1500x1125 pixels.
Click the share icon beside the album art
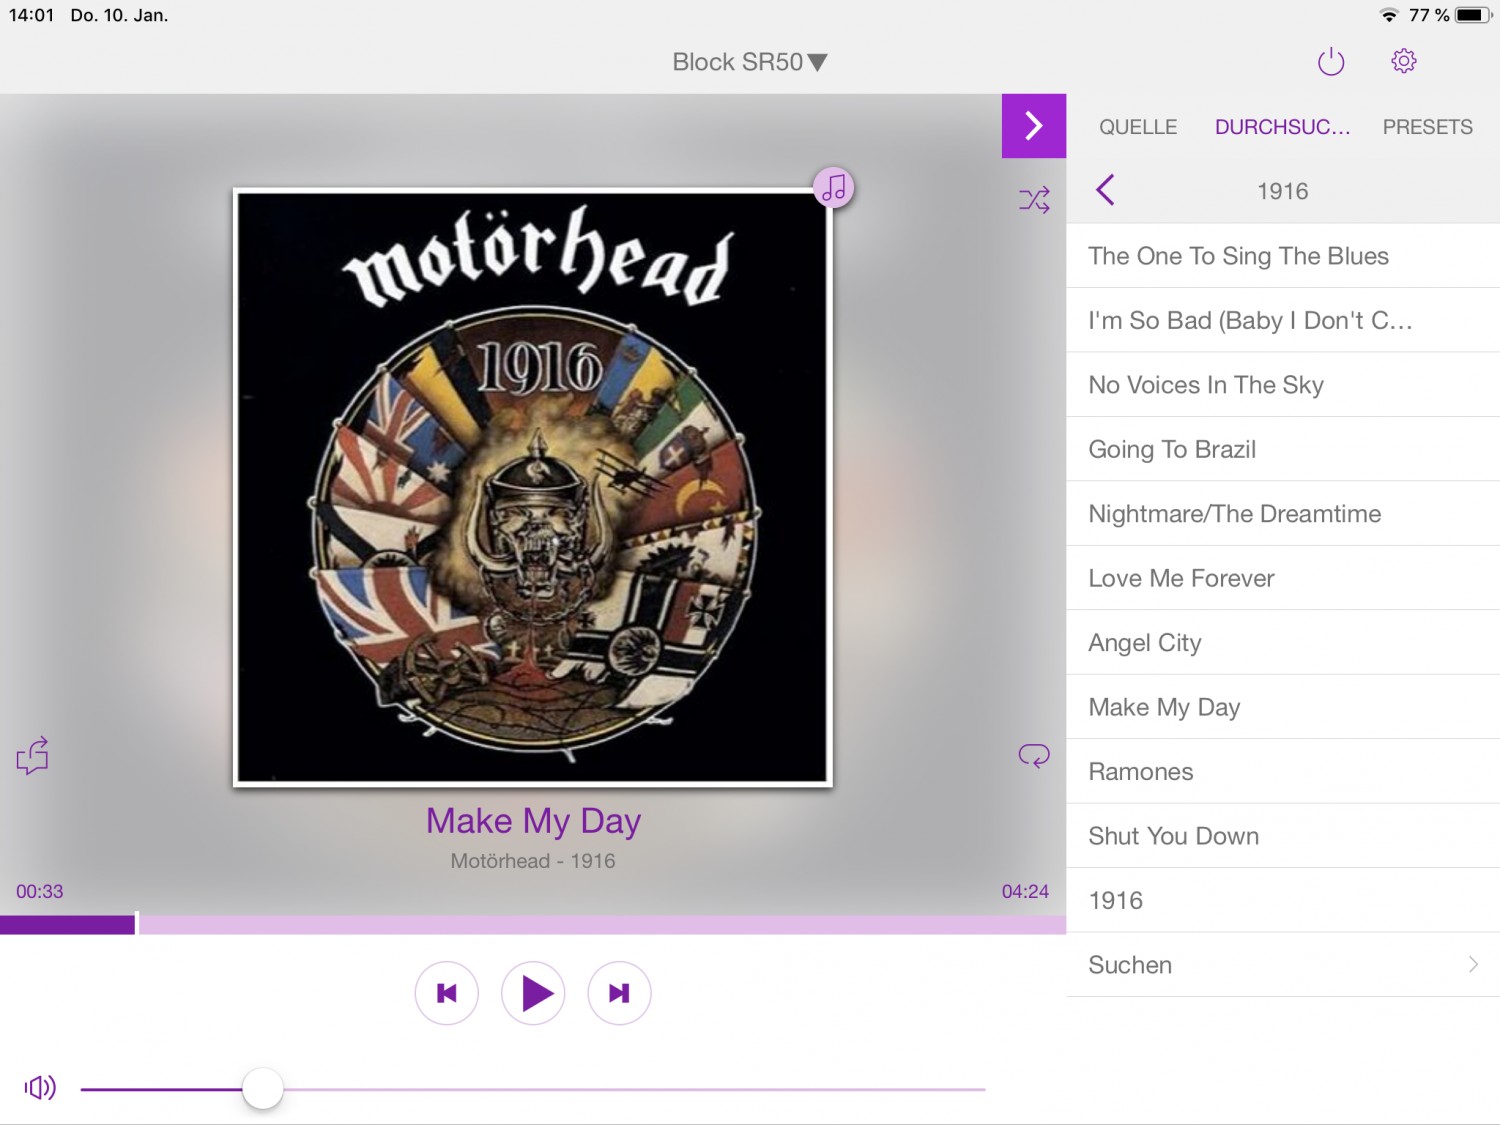33,756
